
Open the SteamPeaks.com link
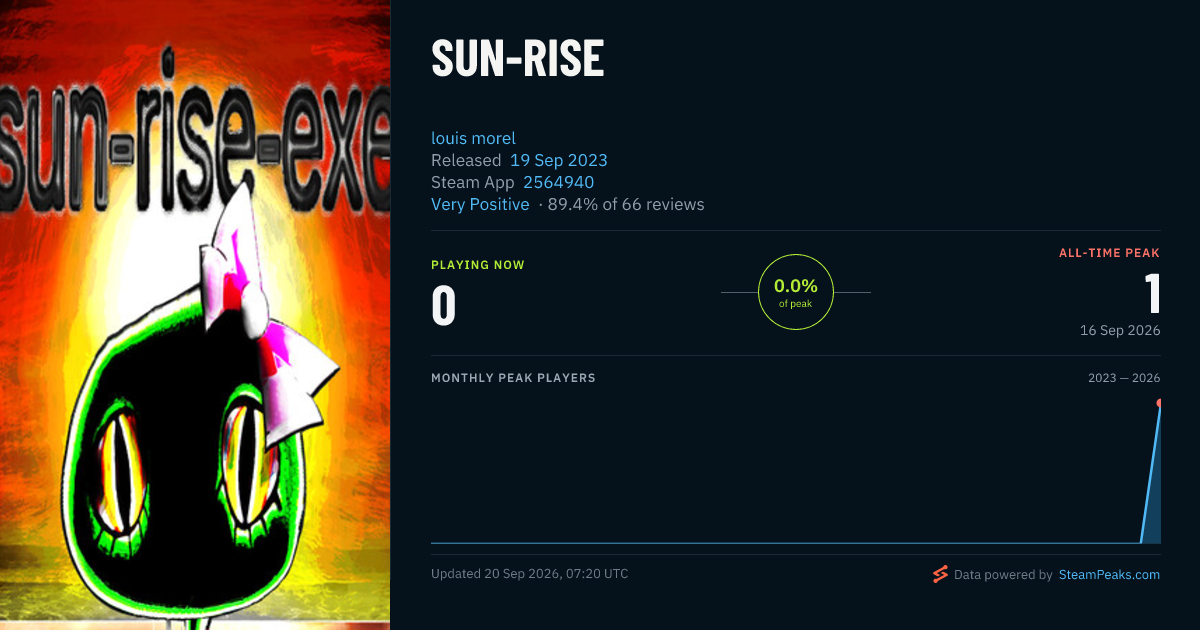point(1109,575)
